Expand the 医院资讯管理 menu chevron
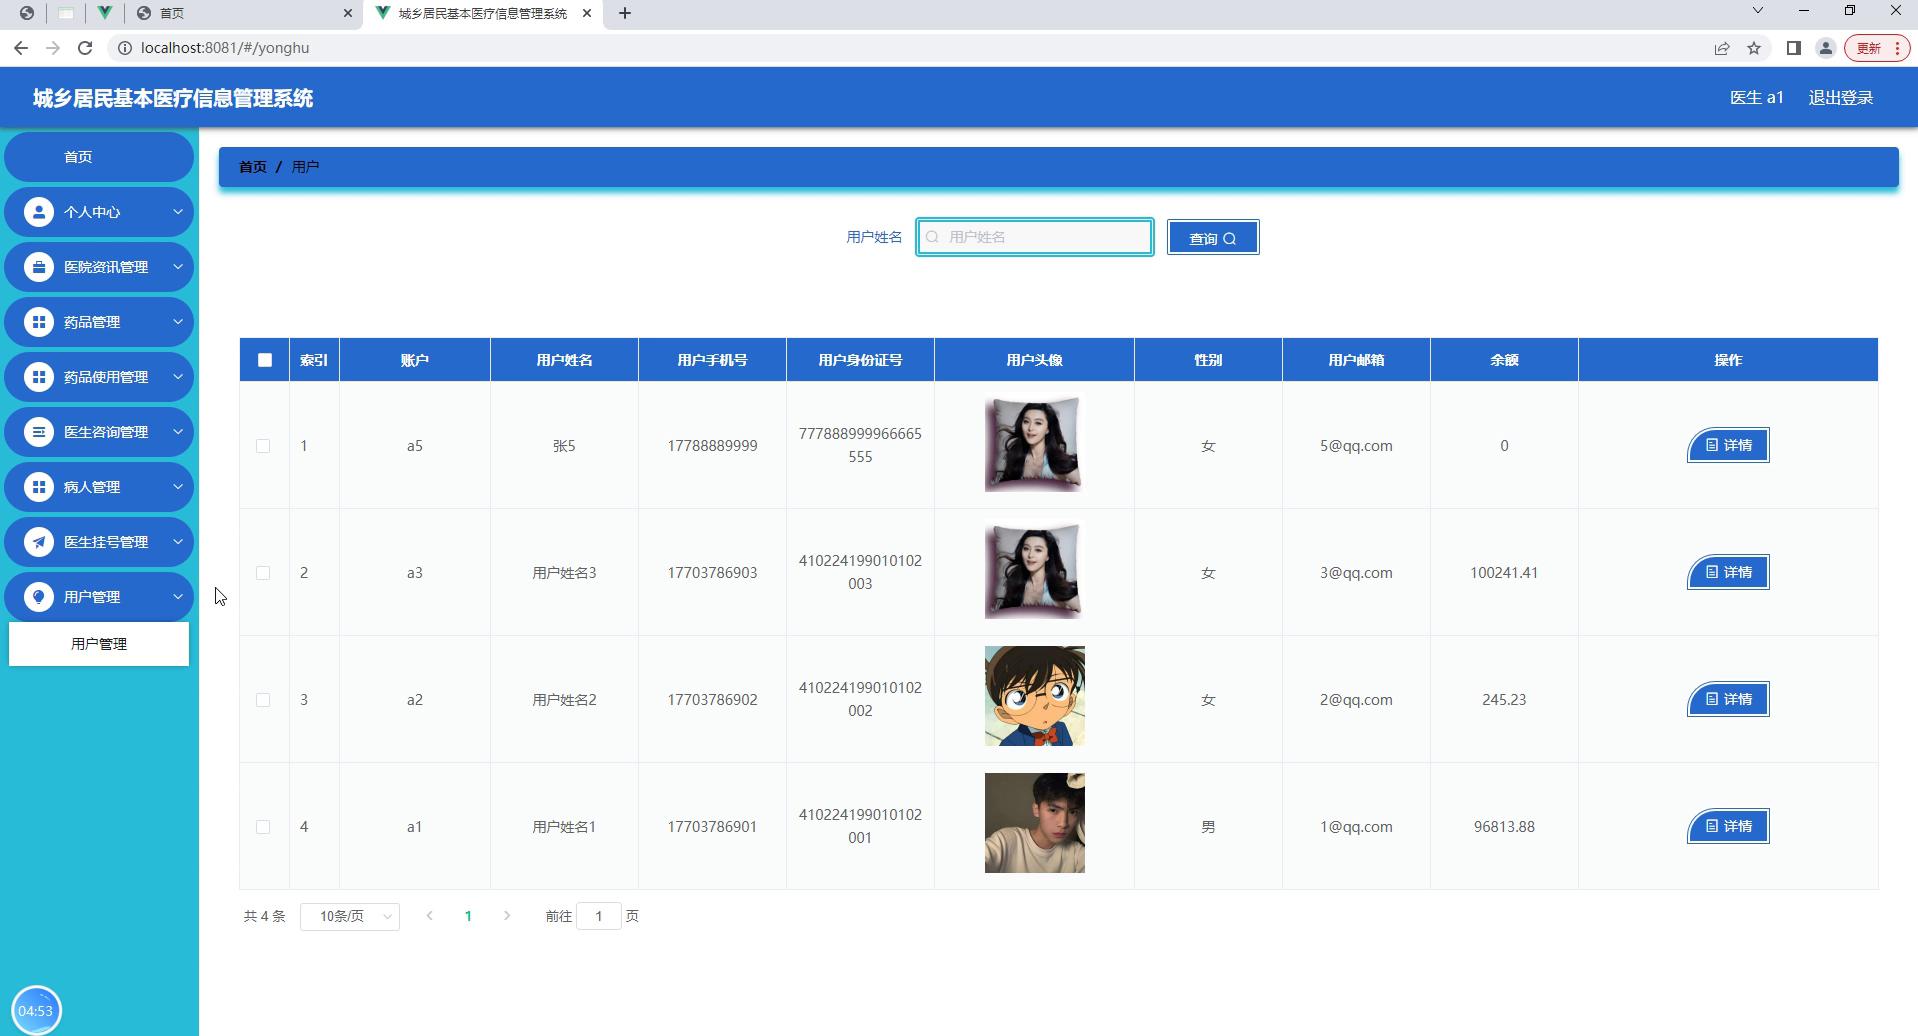 click(x=177, y=267)
